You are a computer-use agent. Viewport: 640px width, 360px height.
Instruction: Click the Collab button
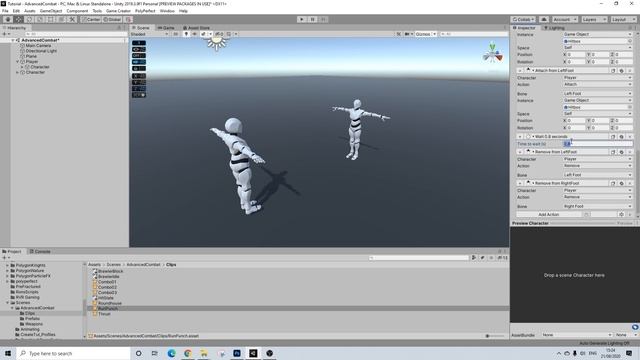tap(523, 19)
